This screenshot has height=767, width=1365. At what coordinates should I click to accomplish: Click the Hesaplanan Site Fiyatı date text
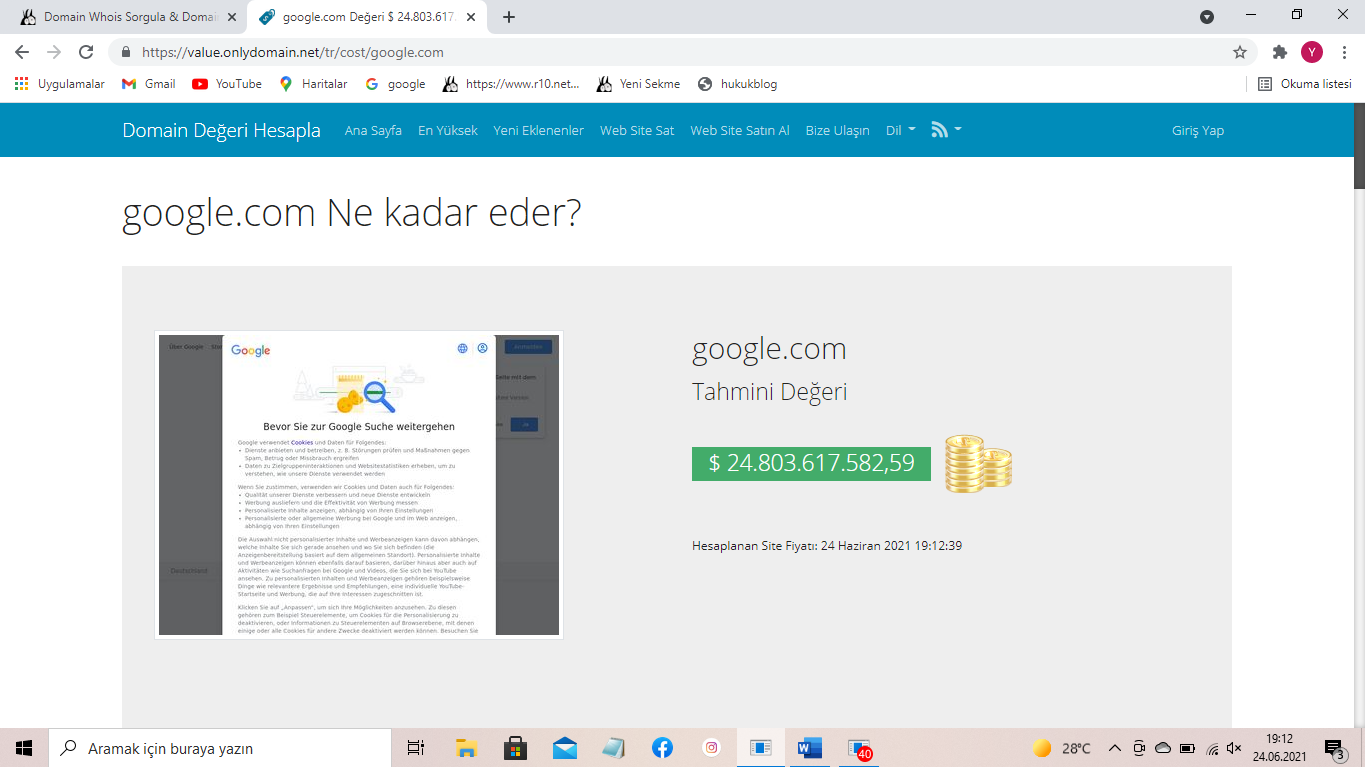827,546
